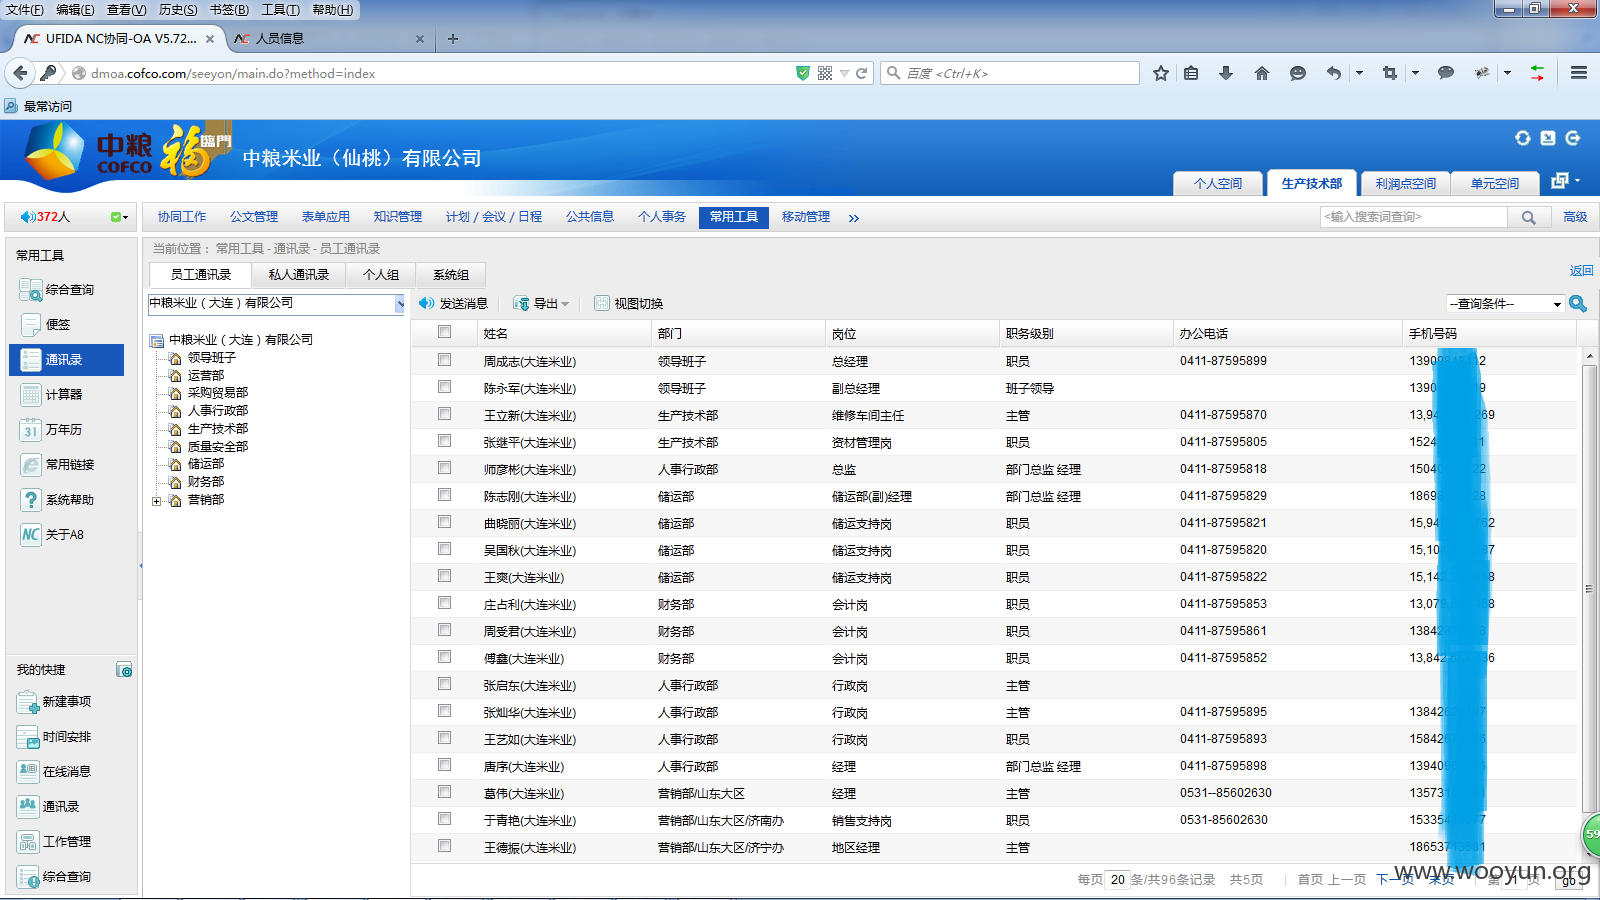
Task: Collapse the 中粮米业(大连)有限公司 tree root
Action: click(157, 341)
